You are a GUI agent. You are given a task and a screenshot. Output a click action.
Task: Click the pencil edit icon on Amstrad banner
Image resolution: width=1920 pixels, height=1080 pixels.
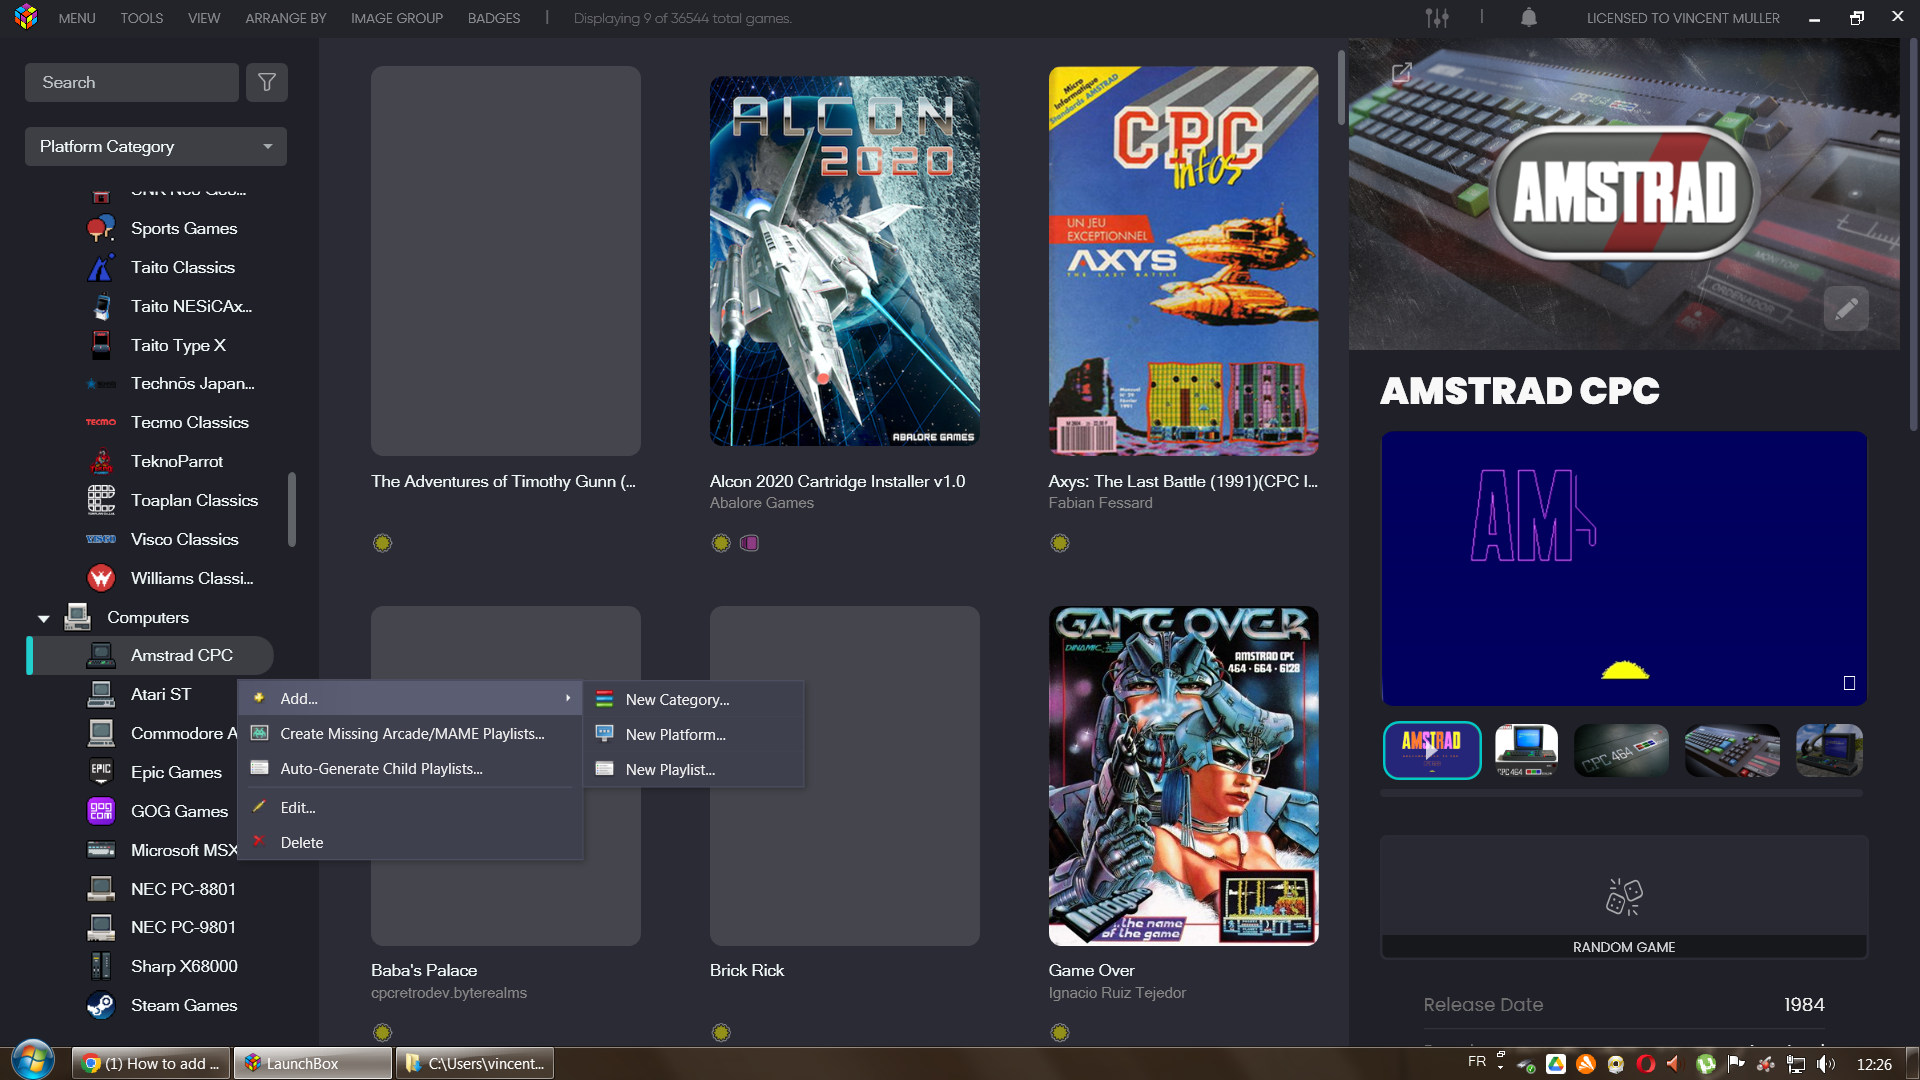[1846, 308]
